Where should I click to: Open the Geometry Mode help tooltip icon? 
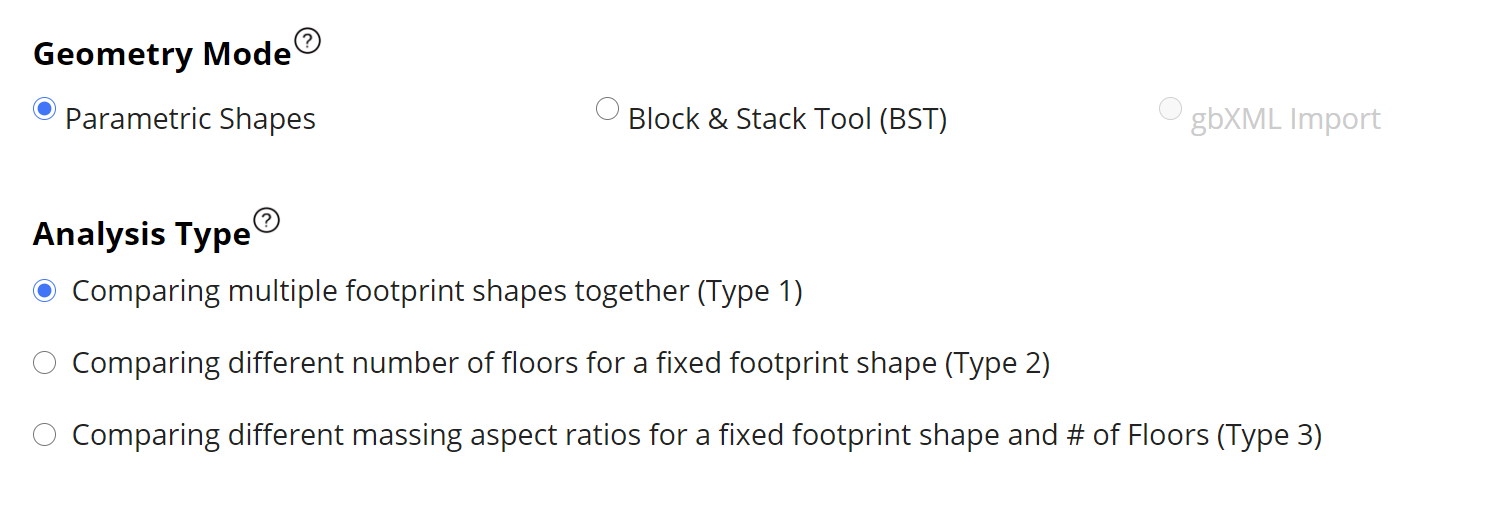pos(309,42)
